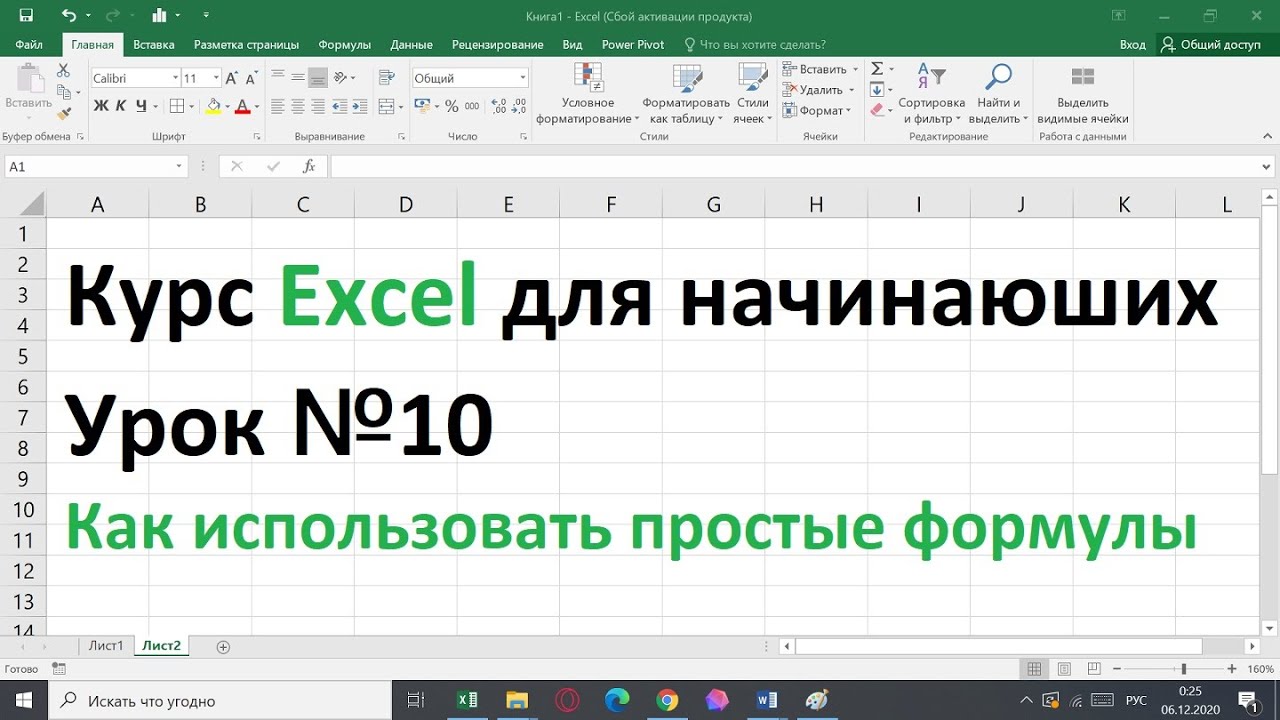Click Вставить cells button in Ячейки group
This screenshot has height=720, width=1280.
(820, 70)
